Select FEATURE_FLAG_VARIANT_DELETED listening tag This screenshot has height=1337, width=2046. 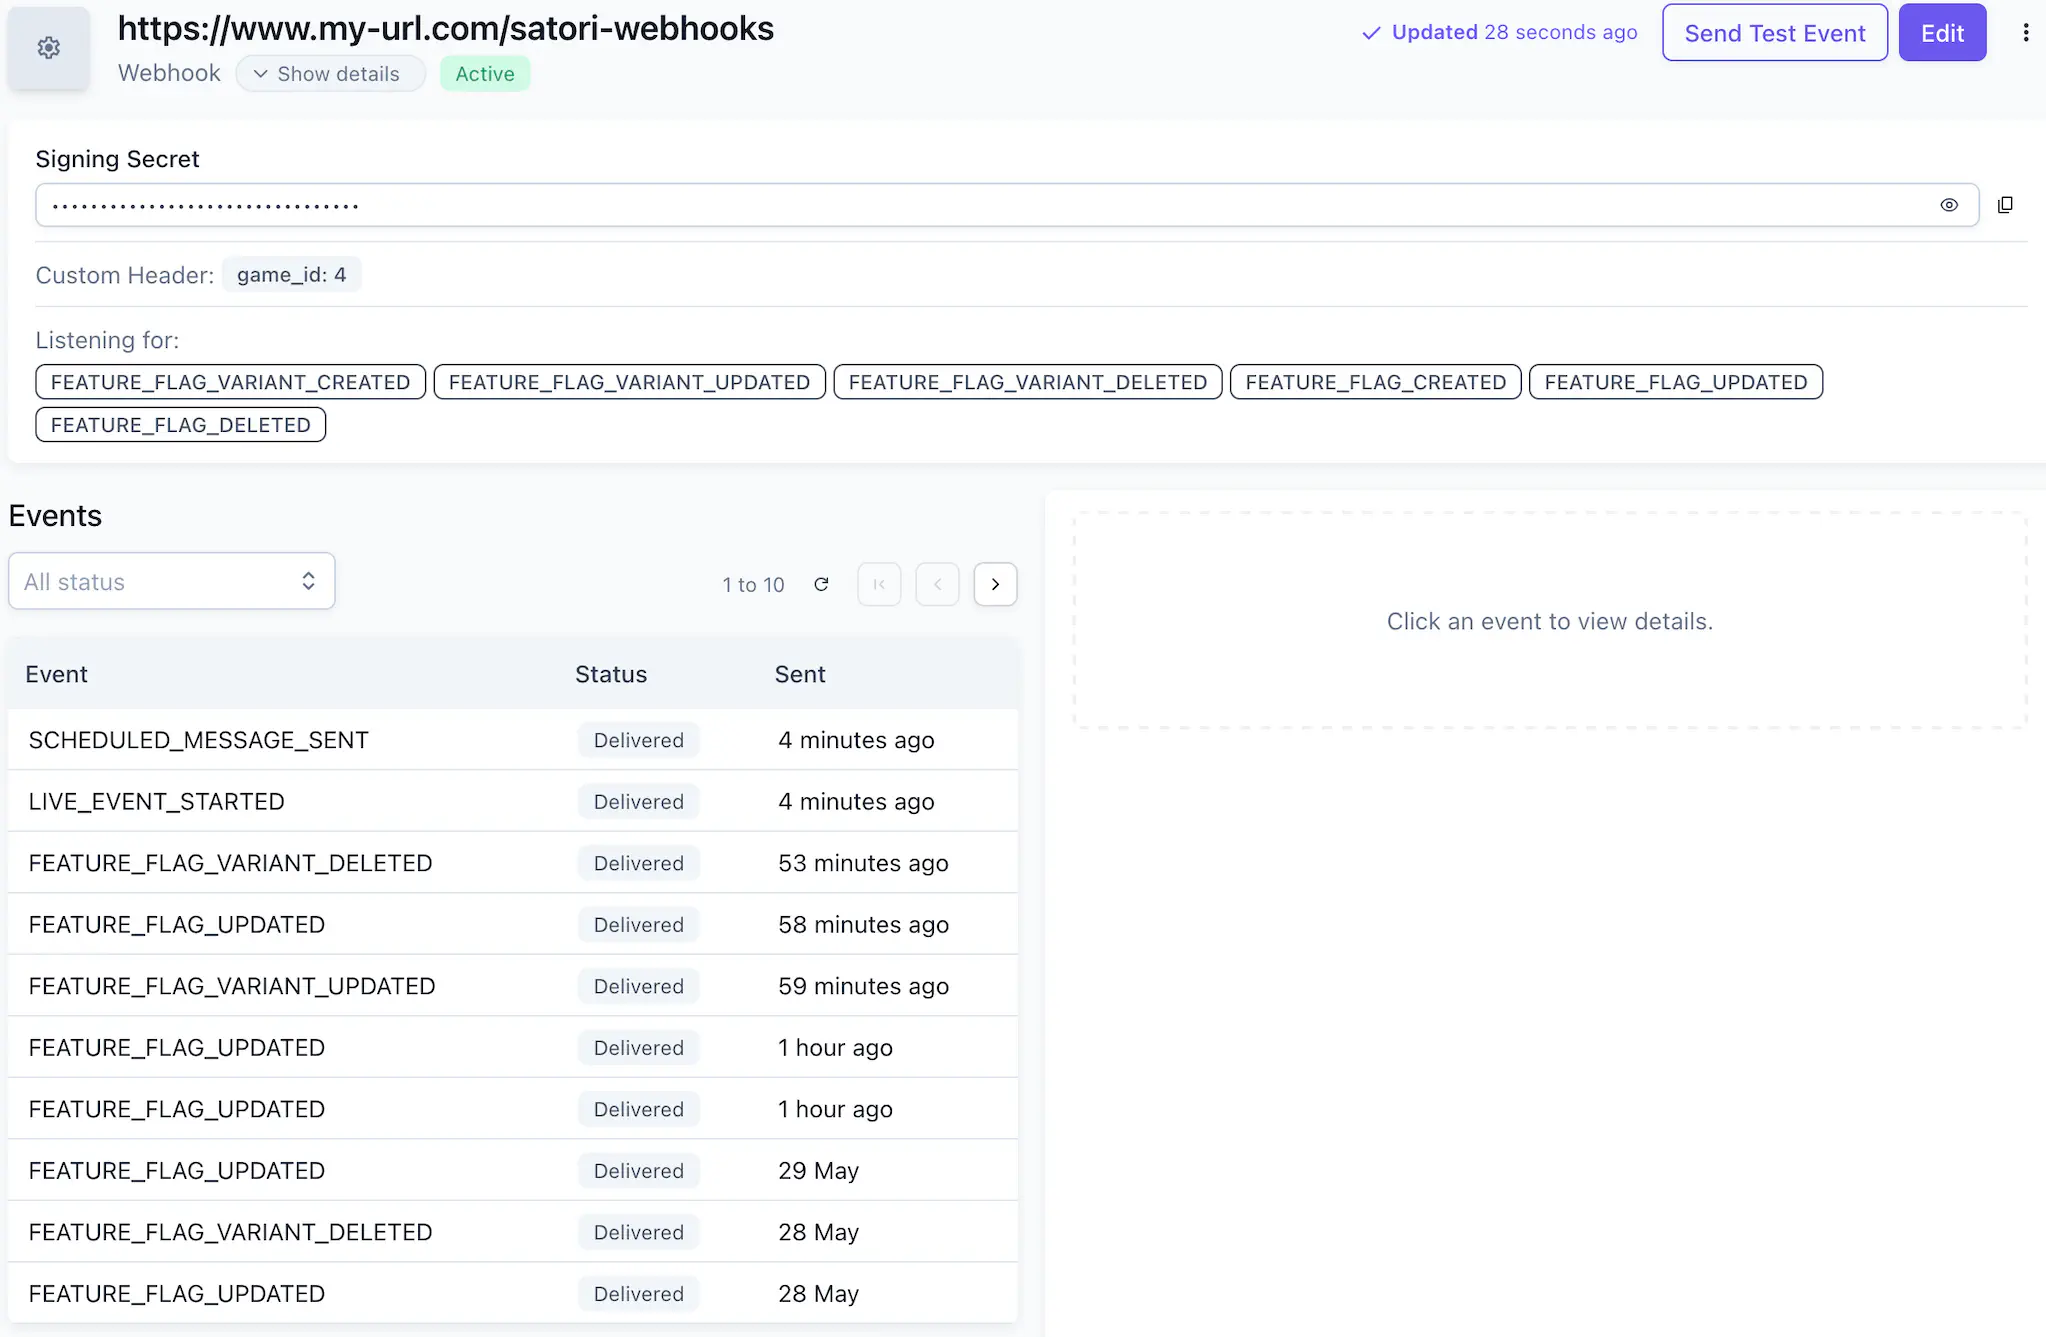click(1028, 382)
